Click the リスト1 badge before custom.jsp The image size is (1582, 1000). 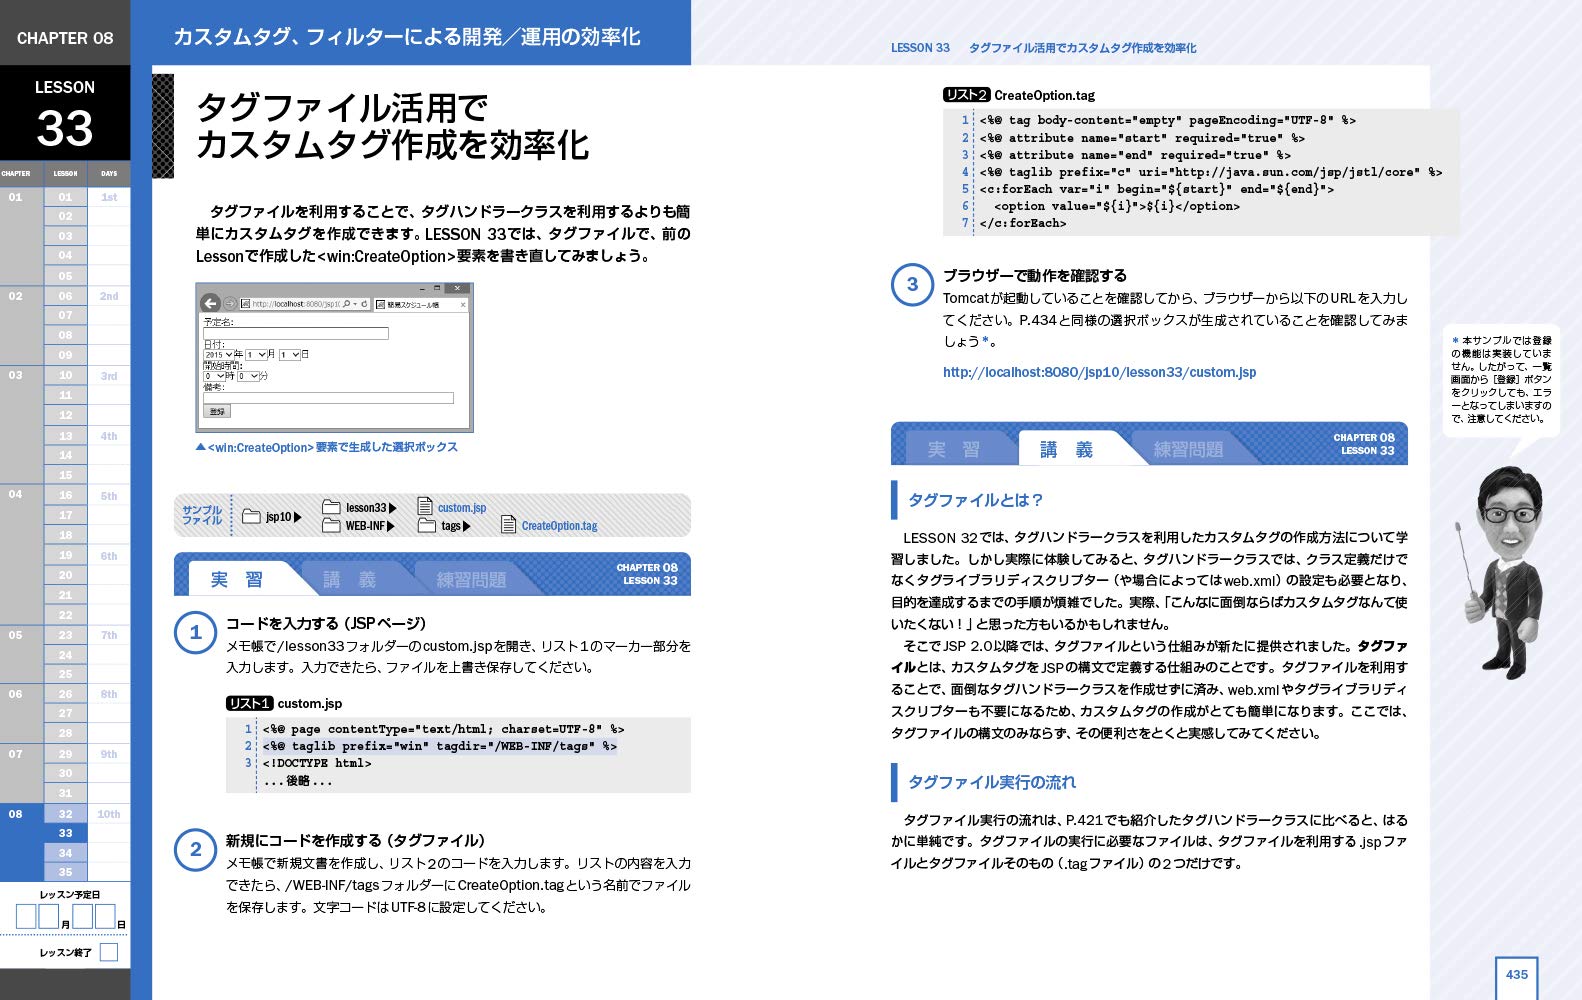click(249, 703)
